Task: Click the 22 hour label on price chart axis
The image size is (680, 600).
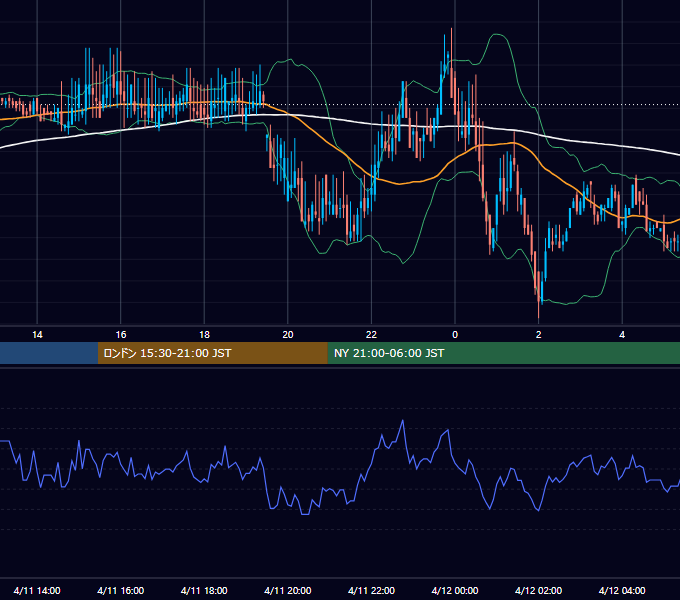Action: tap(371, 335)
